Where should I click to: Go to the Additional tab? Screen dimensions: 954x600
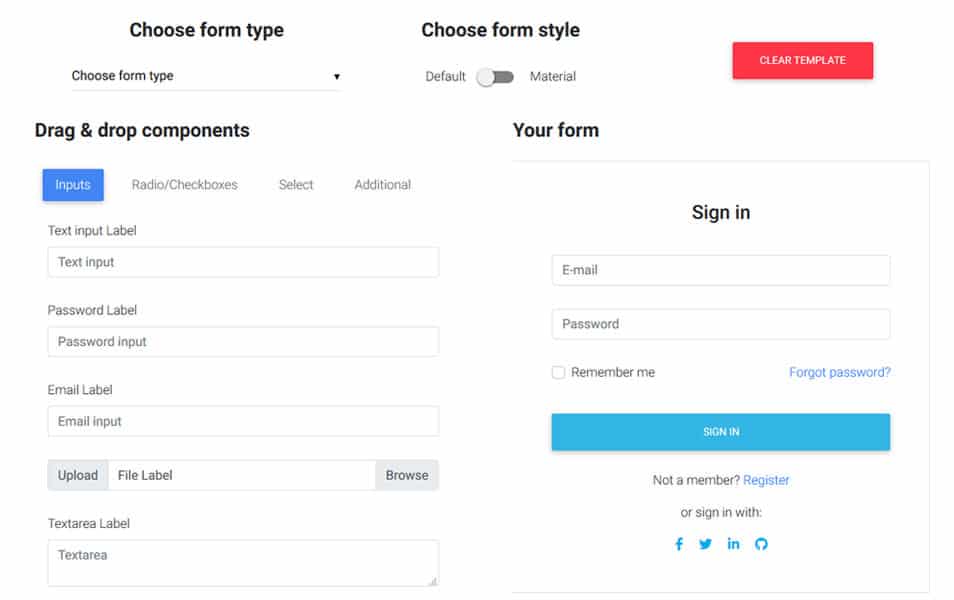click(x=382, y=185)
